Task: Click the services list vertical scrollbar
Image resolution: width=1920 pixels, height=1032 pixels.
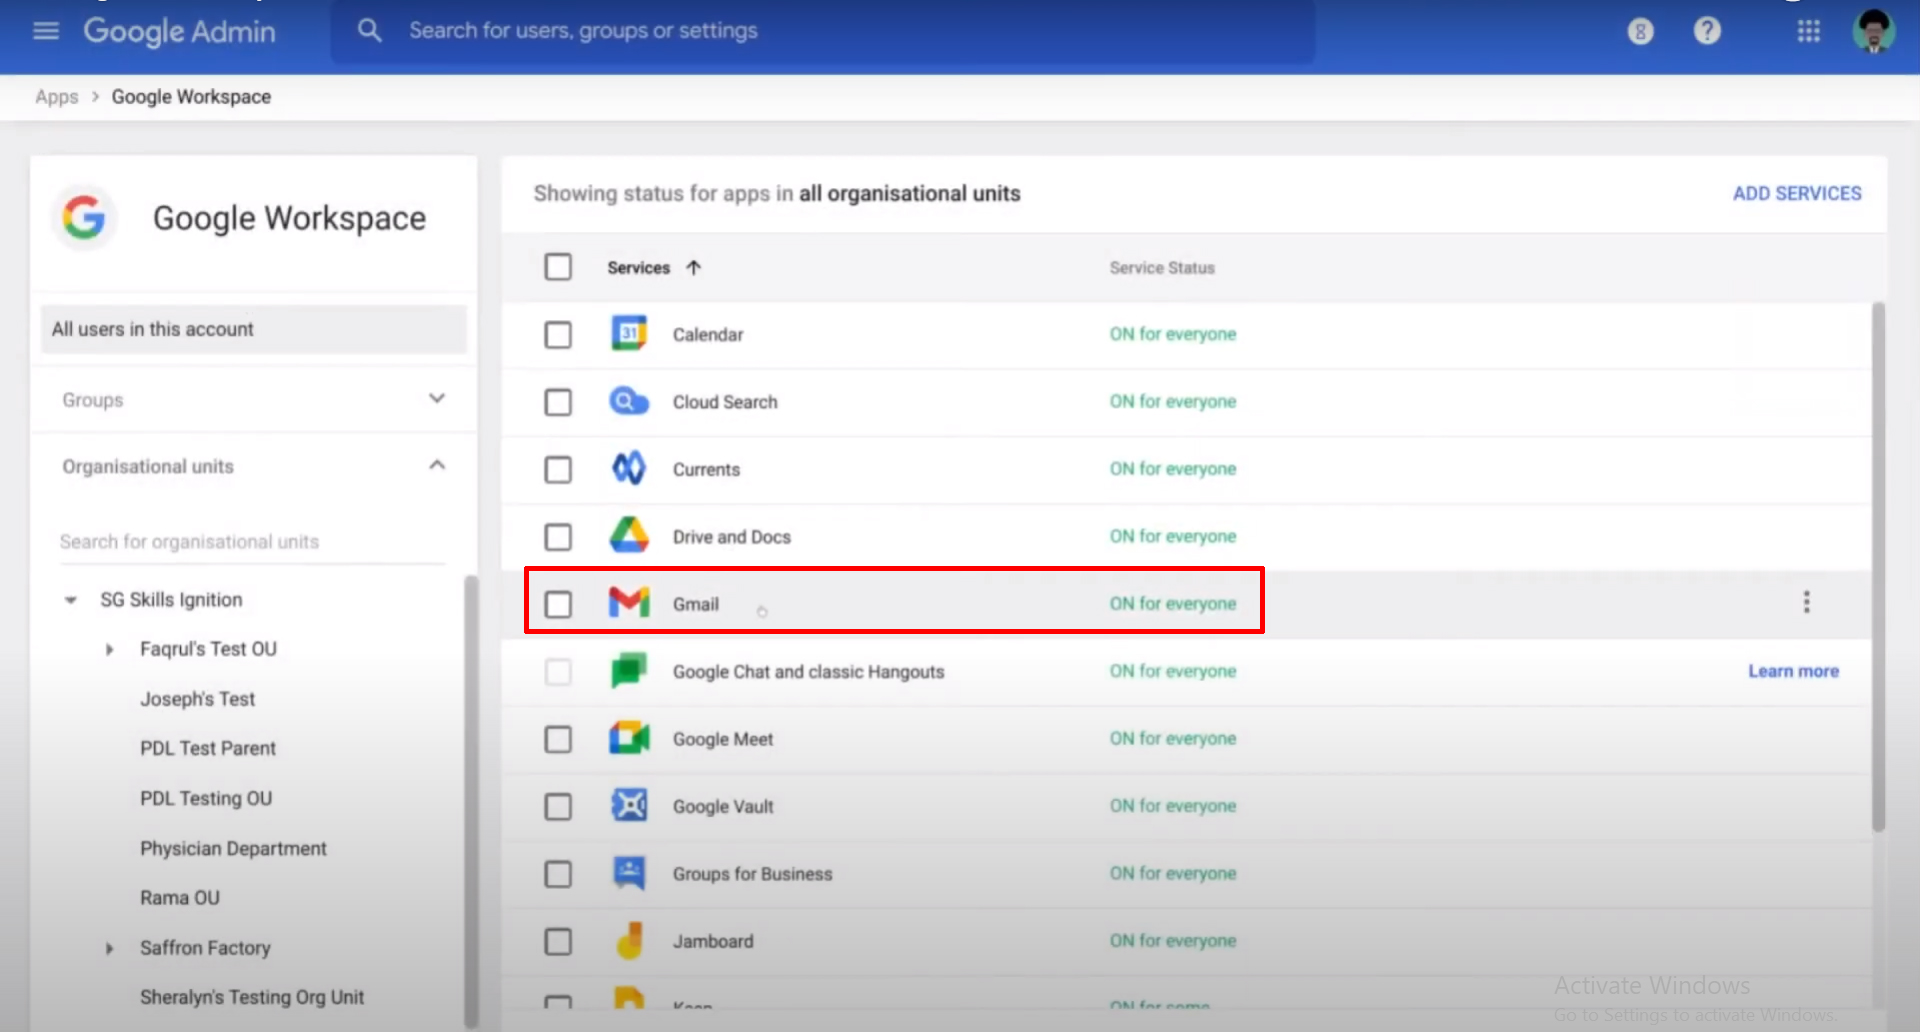Action: tap(1878, 567)
